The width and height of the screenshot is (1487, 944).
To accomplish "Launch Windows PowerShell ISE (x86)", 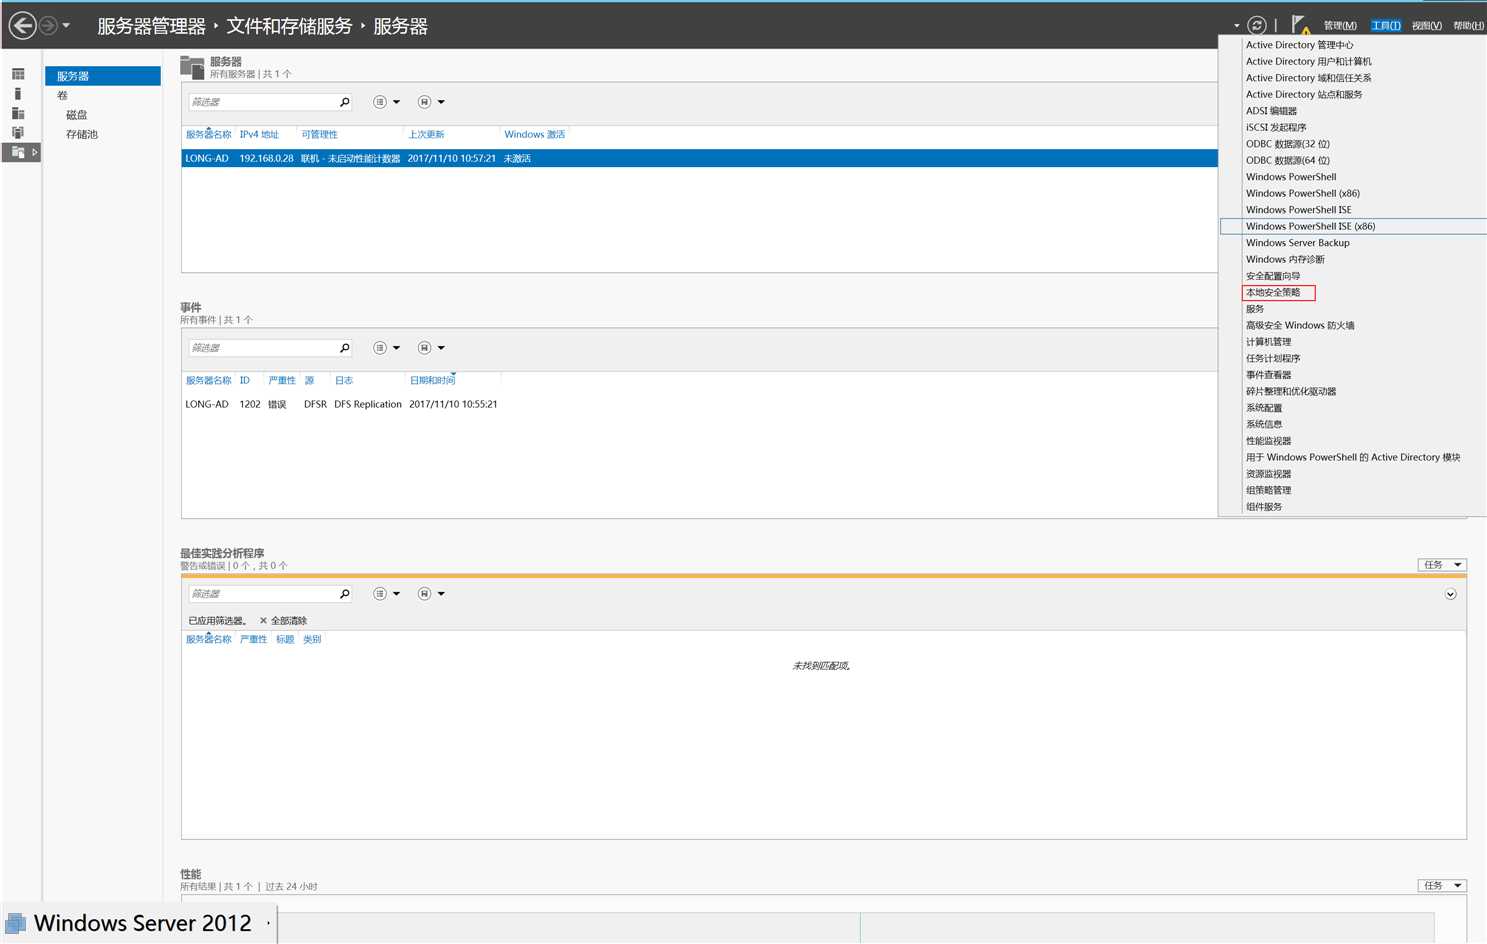I will pos(1352,226).
